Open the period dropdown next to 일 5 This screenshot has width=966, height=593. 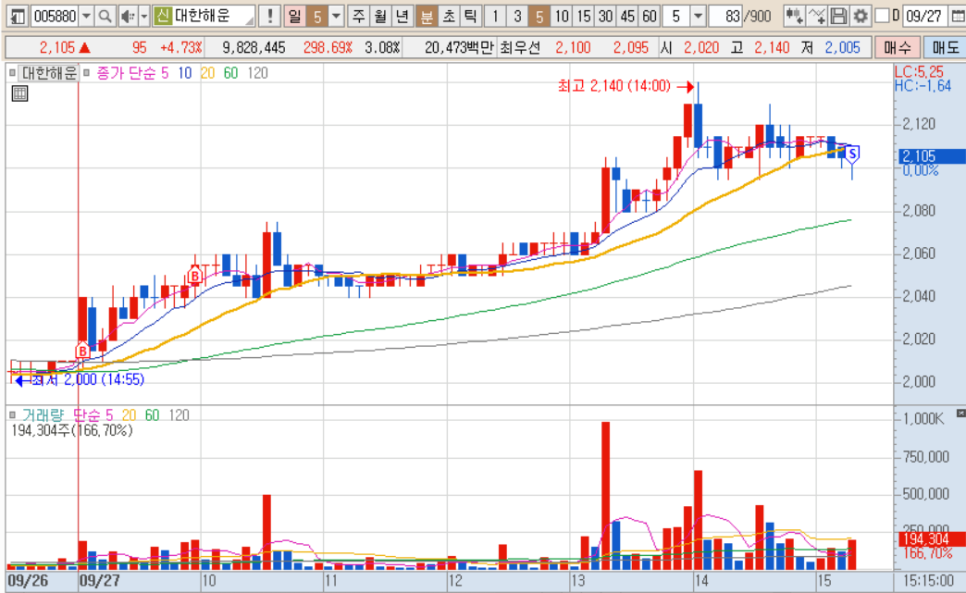(x=336, y=16)
